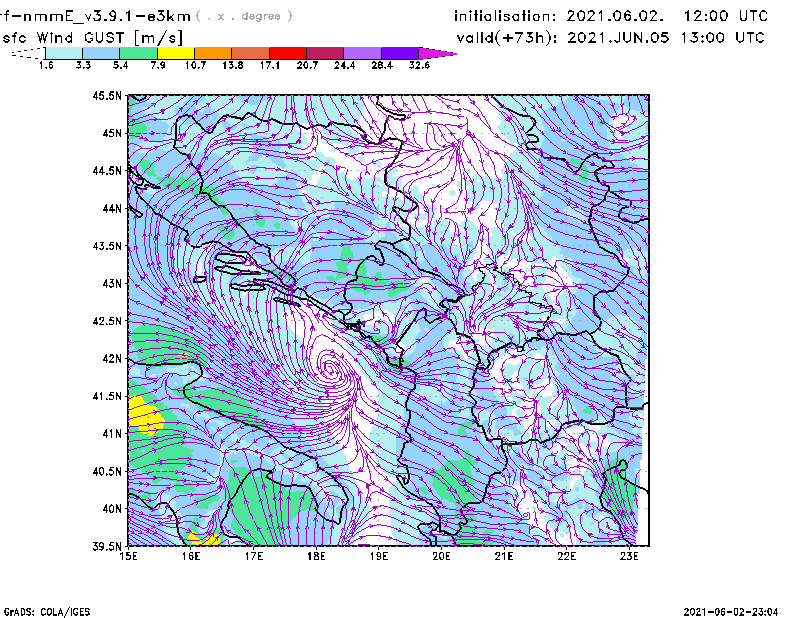Click the green 5.4–7.9 legend swatch
The height and width of the screenshot is (618, 800).
click(138, 53)
